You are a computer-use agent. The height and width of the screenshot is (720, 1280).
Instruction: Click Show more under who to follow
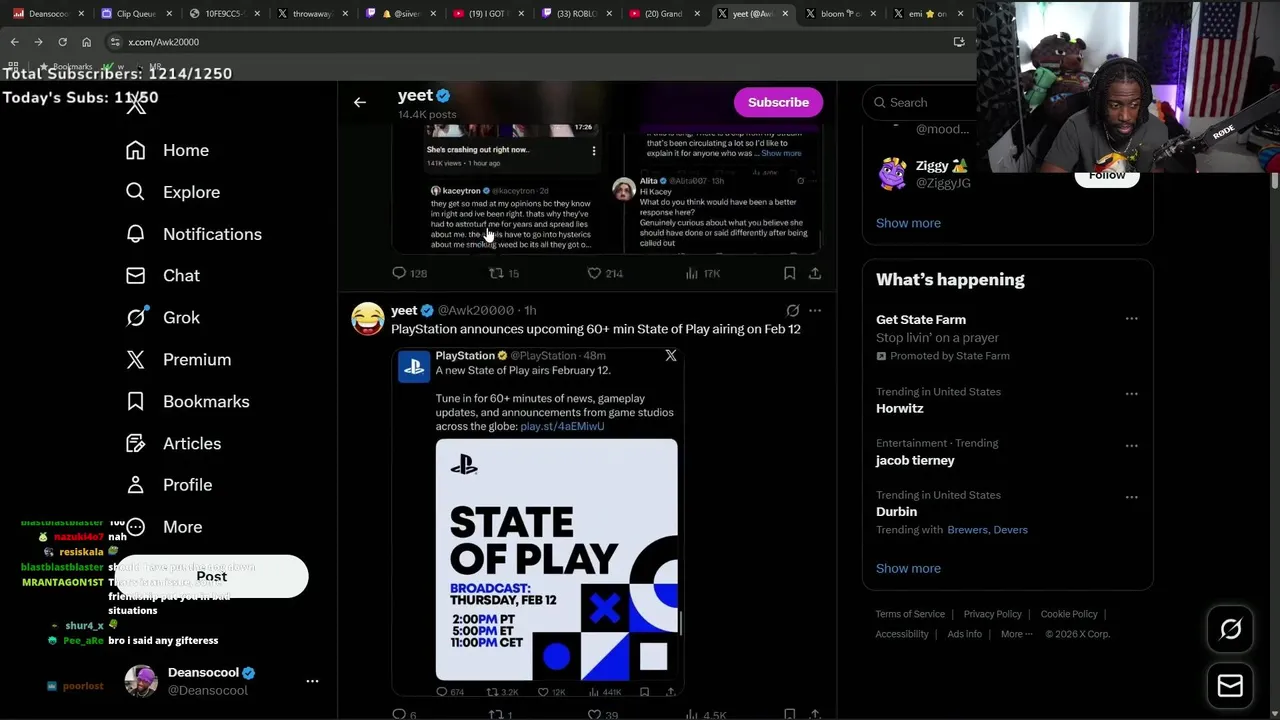(908, 223)
